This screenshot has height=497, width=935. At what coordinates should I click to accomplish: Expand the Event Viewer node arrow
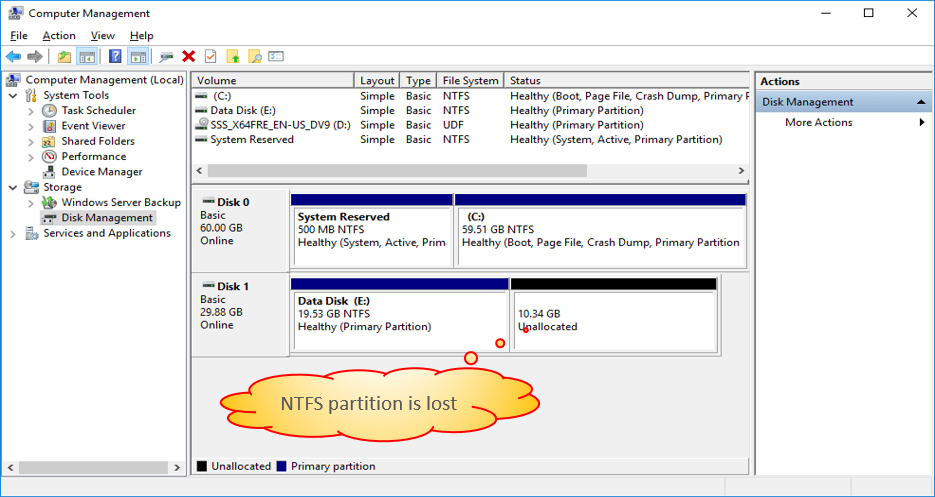point(31,126)
